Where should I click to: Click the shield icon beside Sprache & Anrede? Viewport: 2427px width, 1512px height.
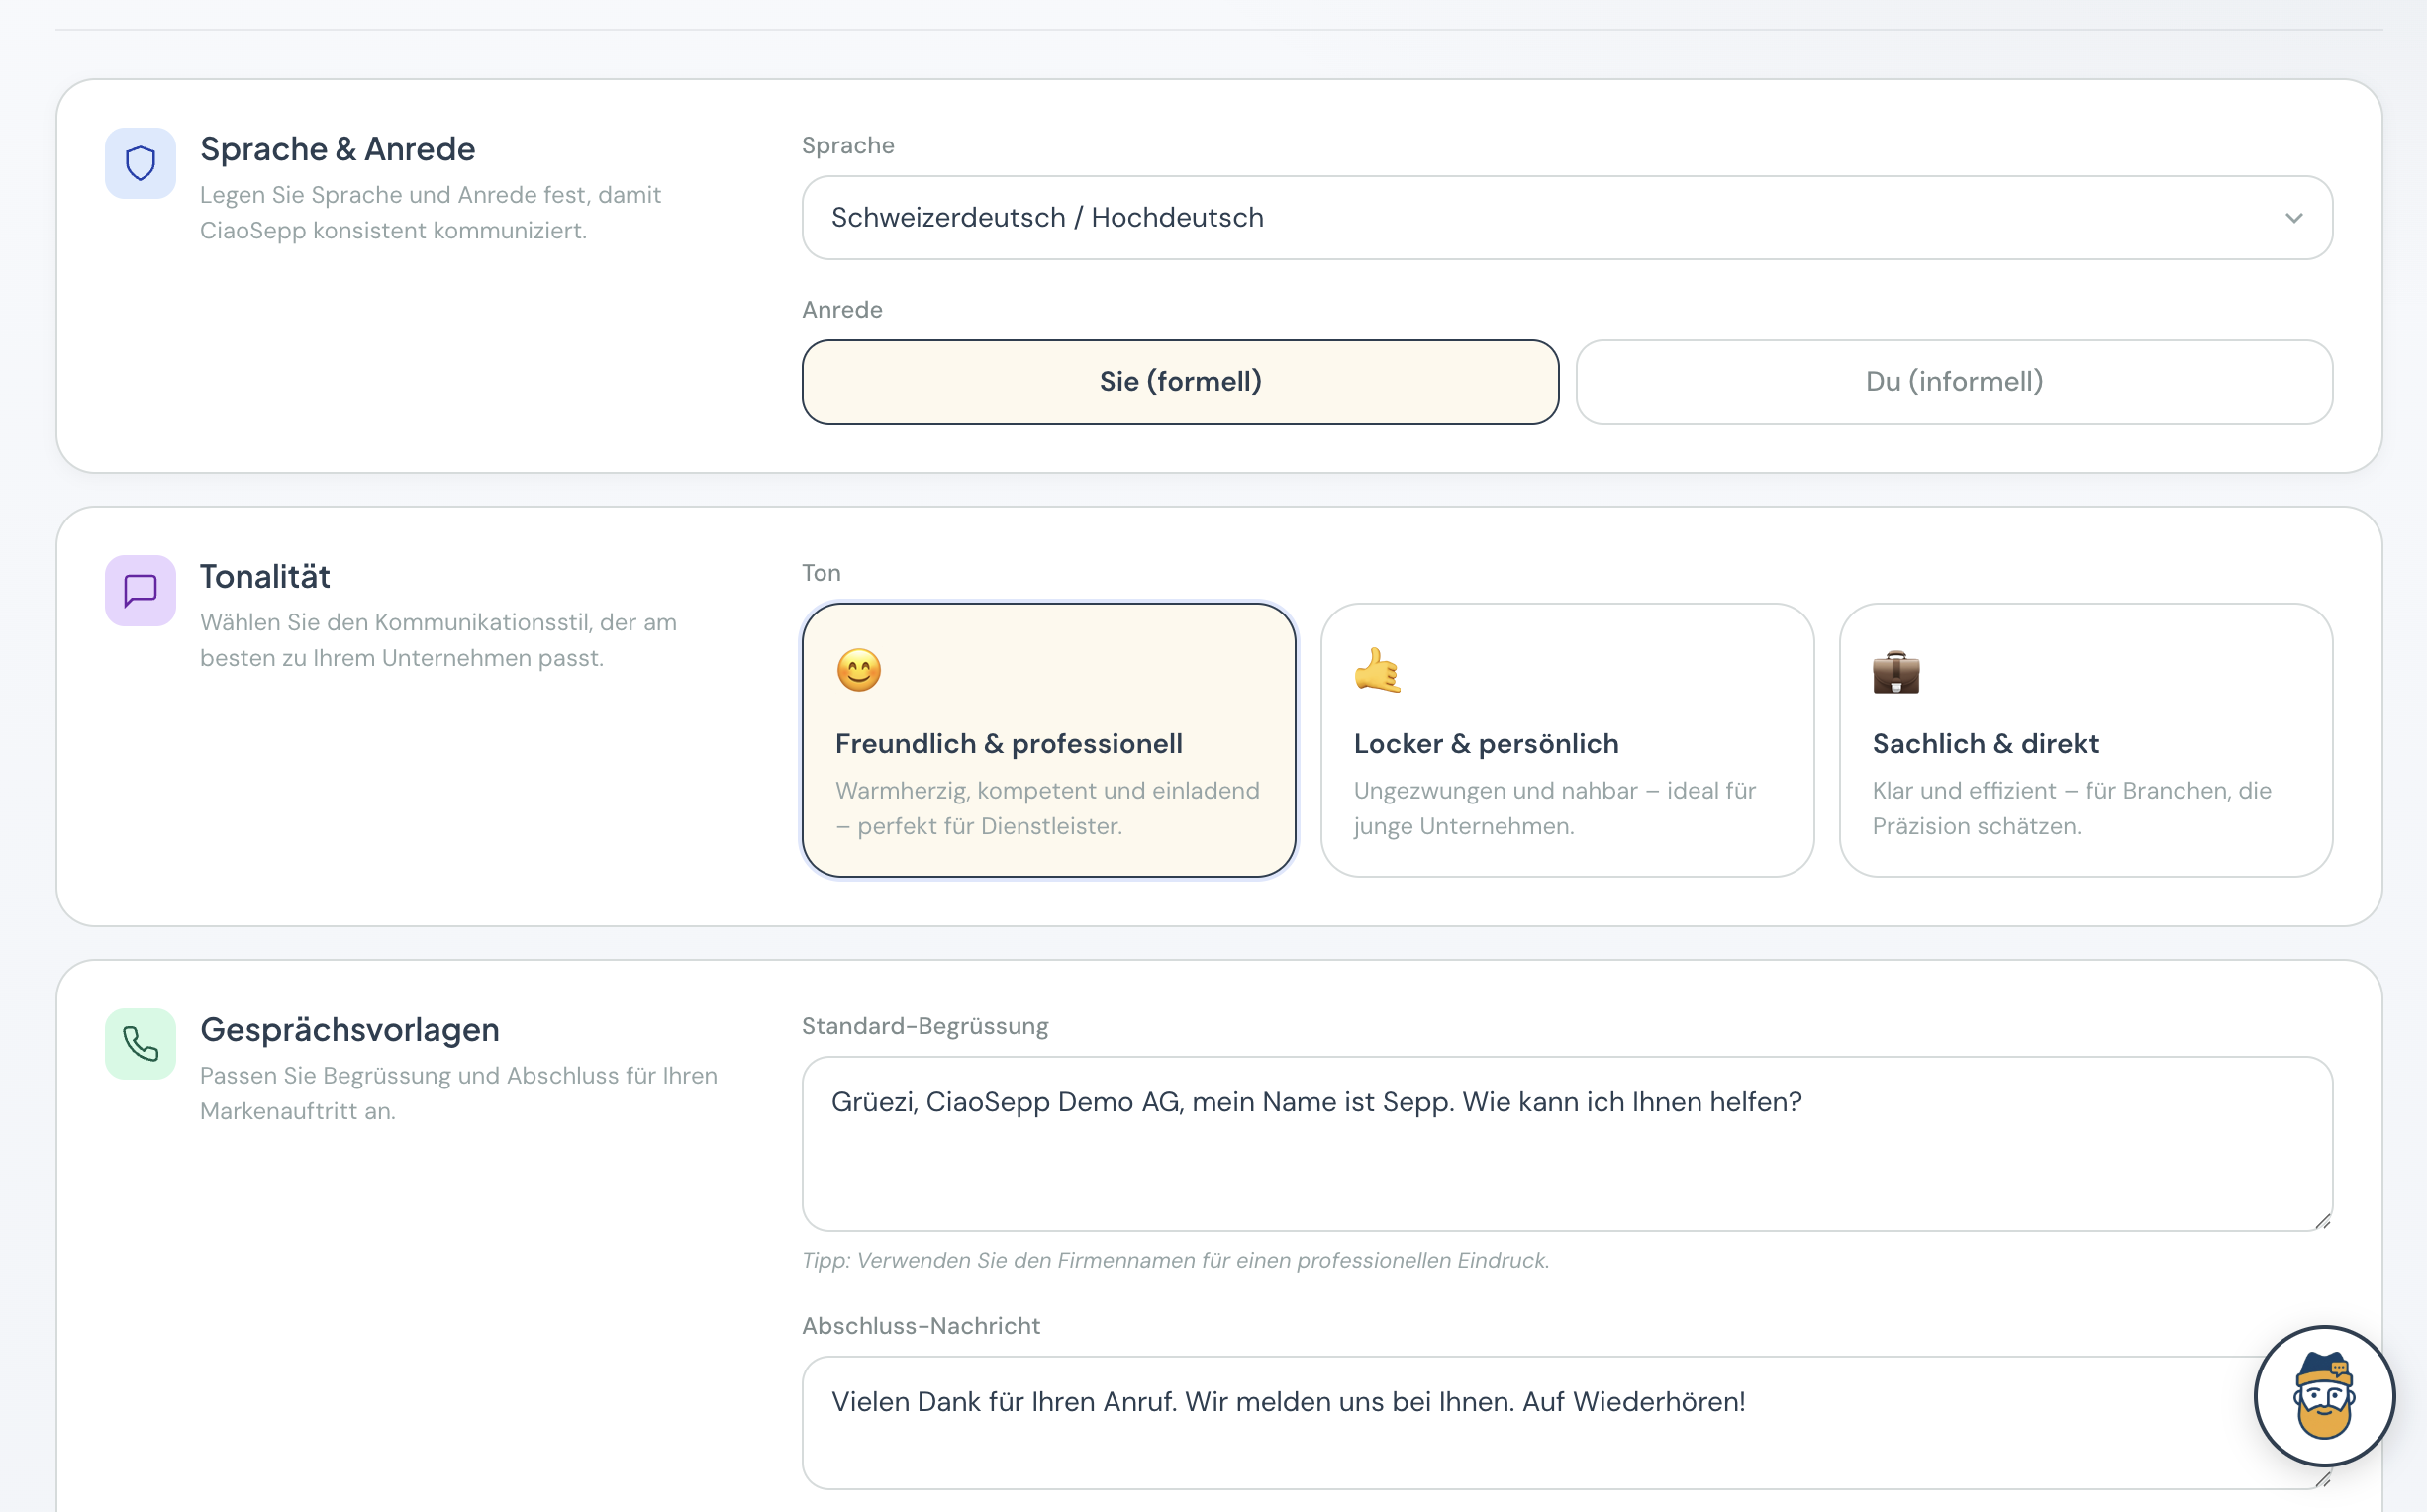tap(140, 163)
